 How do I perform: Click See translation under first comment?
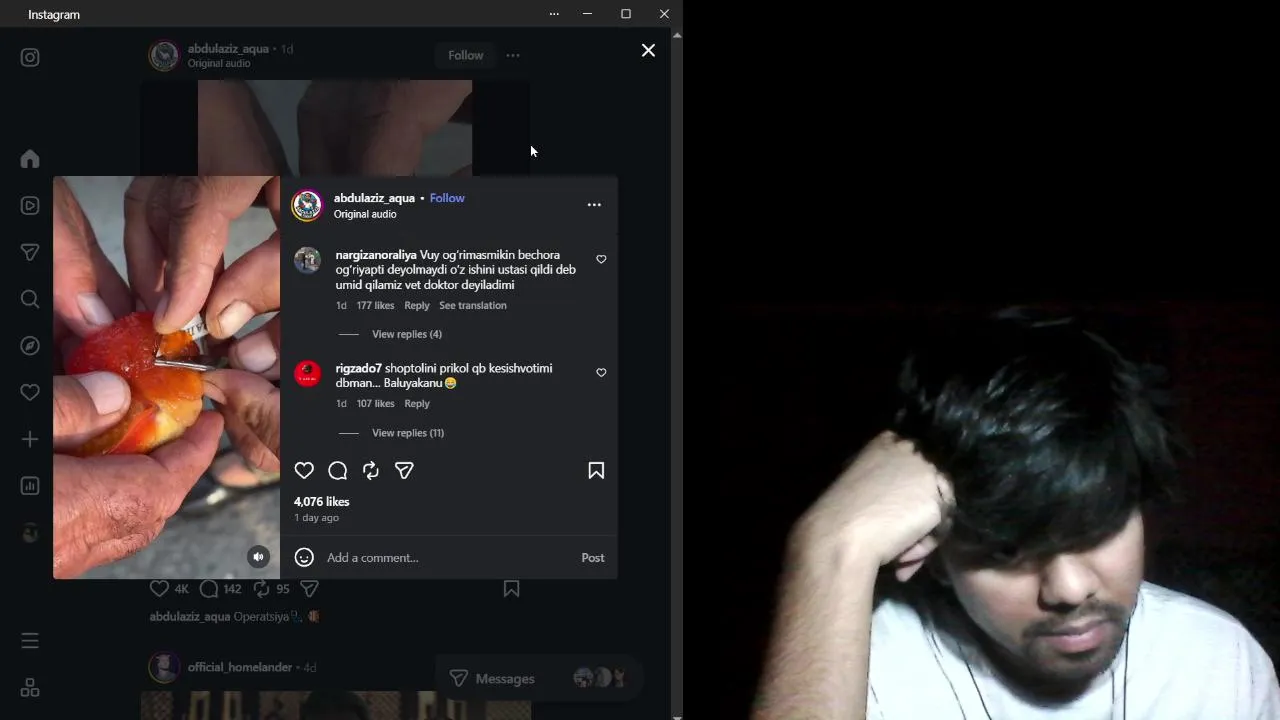click(x=473, y=306)
